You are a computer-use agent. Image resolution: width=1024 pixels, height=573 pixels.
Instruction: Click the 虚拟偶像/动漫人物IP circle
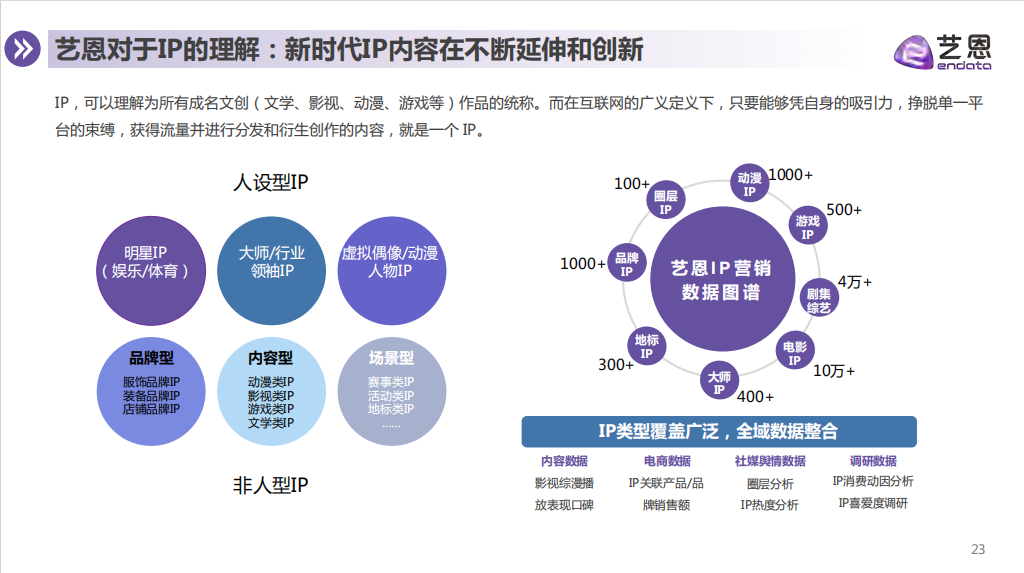(390, 262)
